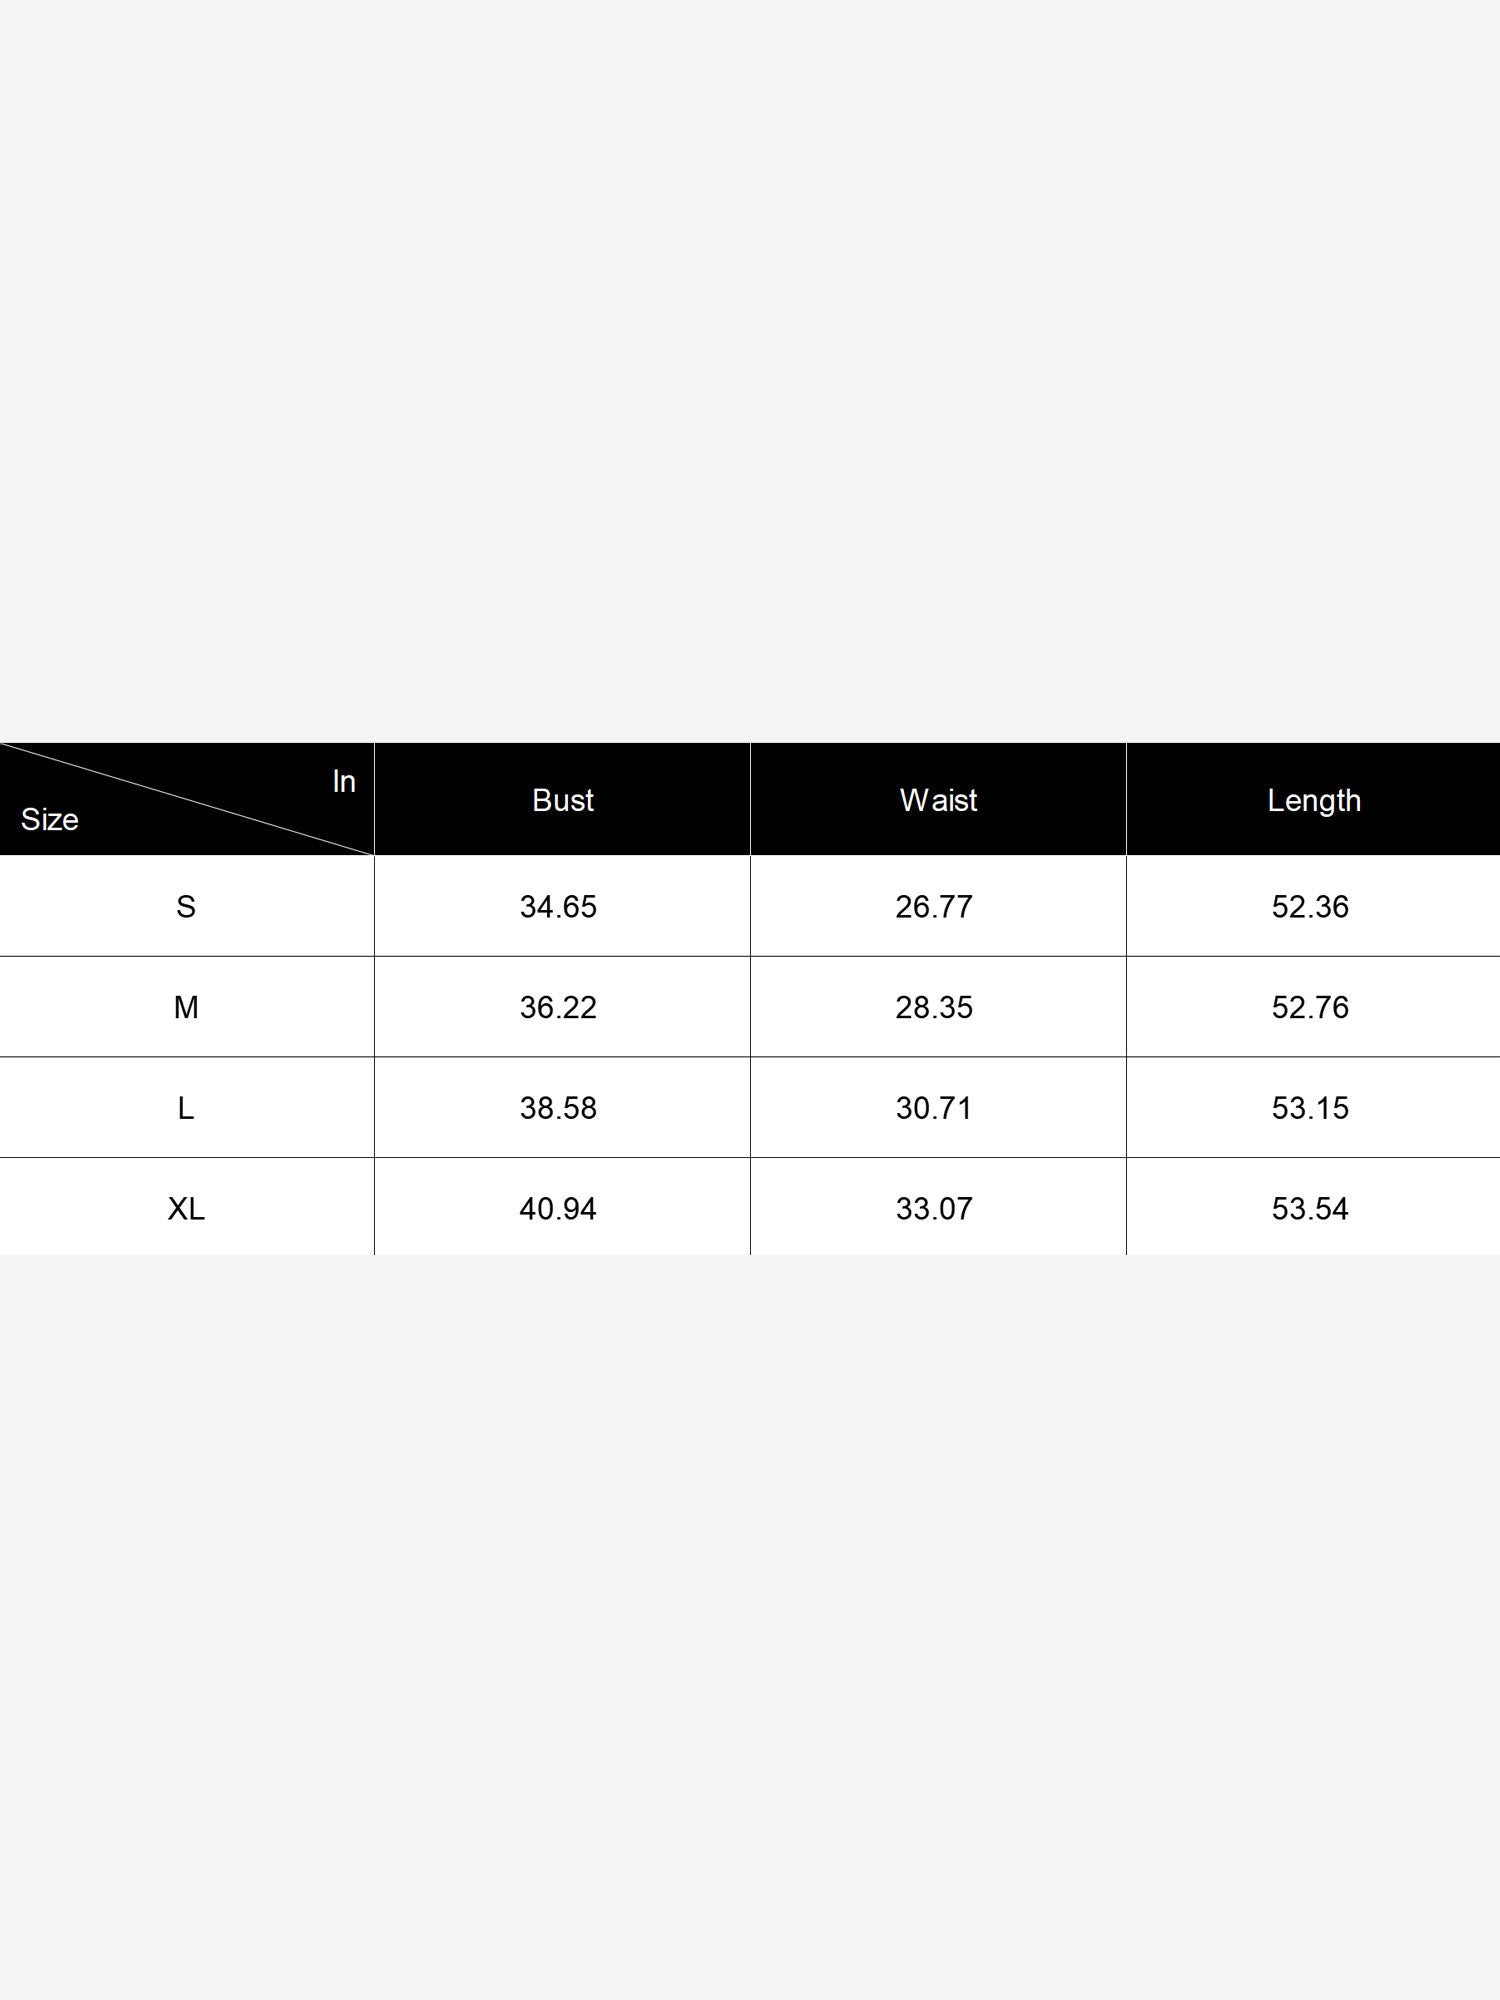
Task: Pick length value 52.76
Action: tap(1310, 1007)
